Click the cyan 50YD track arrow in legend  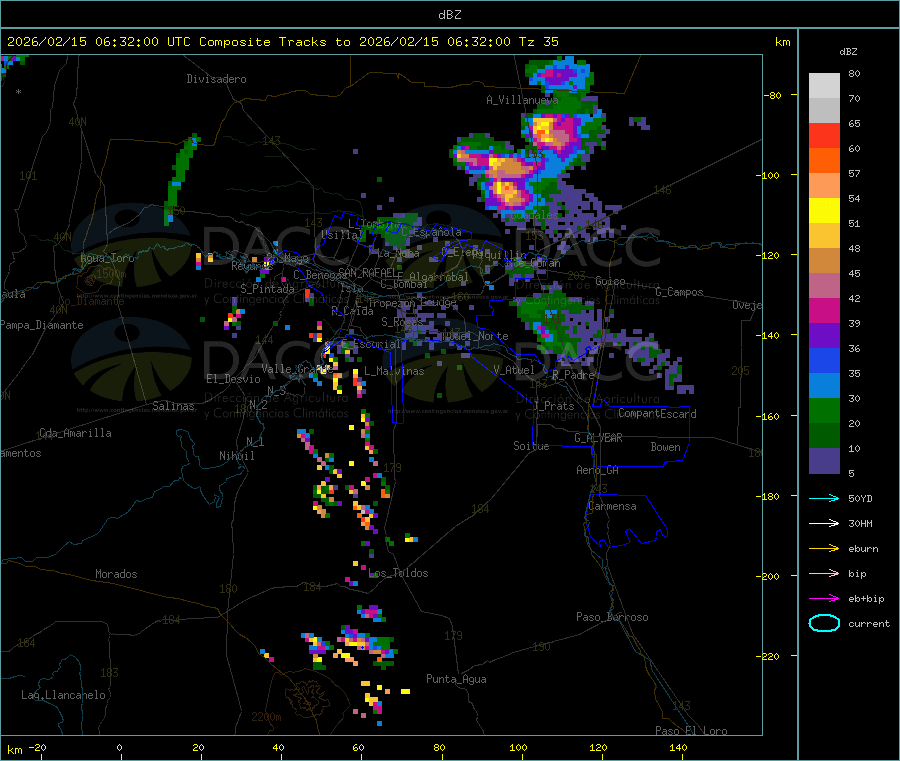point(824,498)
